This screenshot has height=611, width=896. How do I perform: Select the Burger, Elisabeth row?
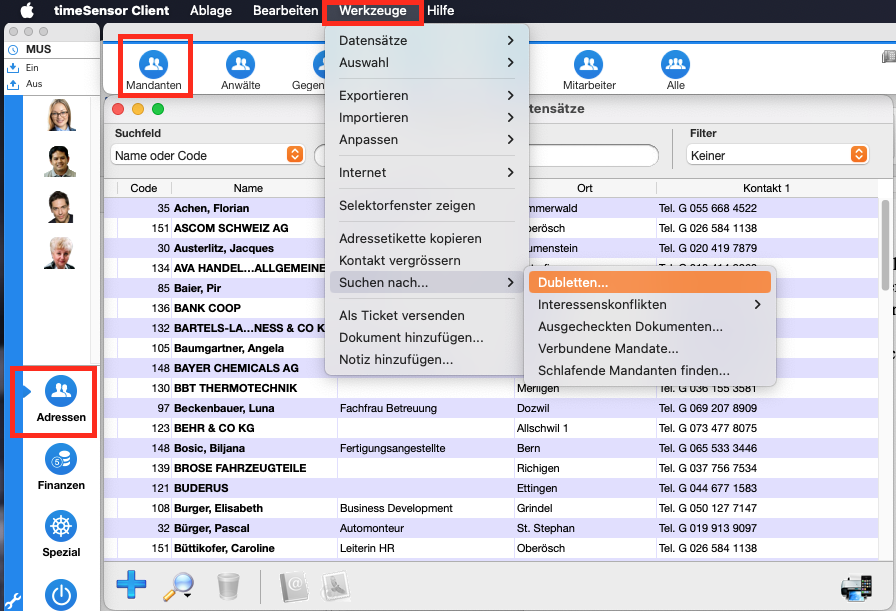[491, 508]
